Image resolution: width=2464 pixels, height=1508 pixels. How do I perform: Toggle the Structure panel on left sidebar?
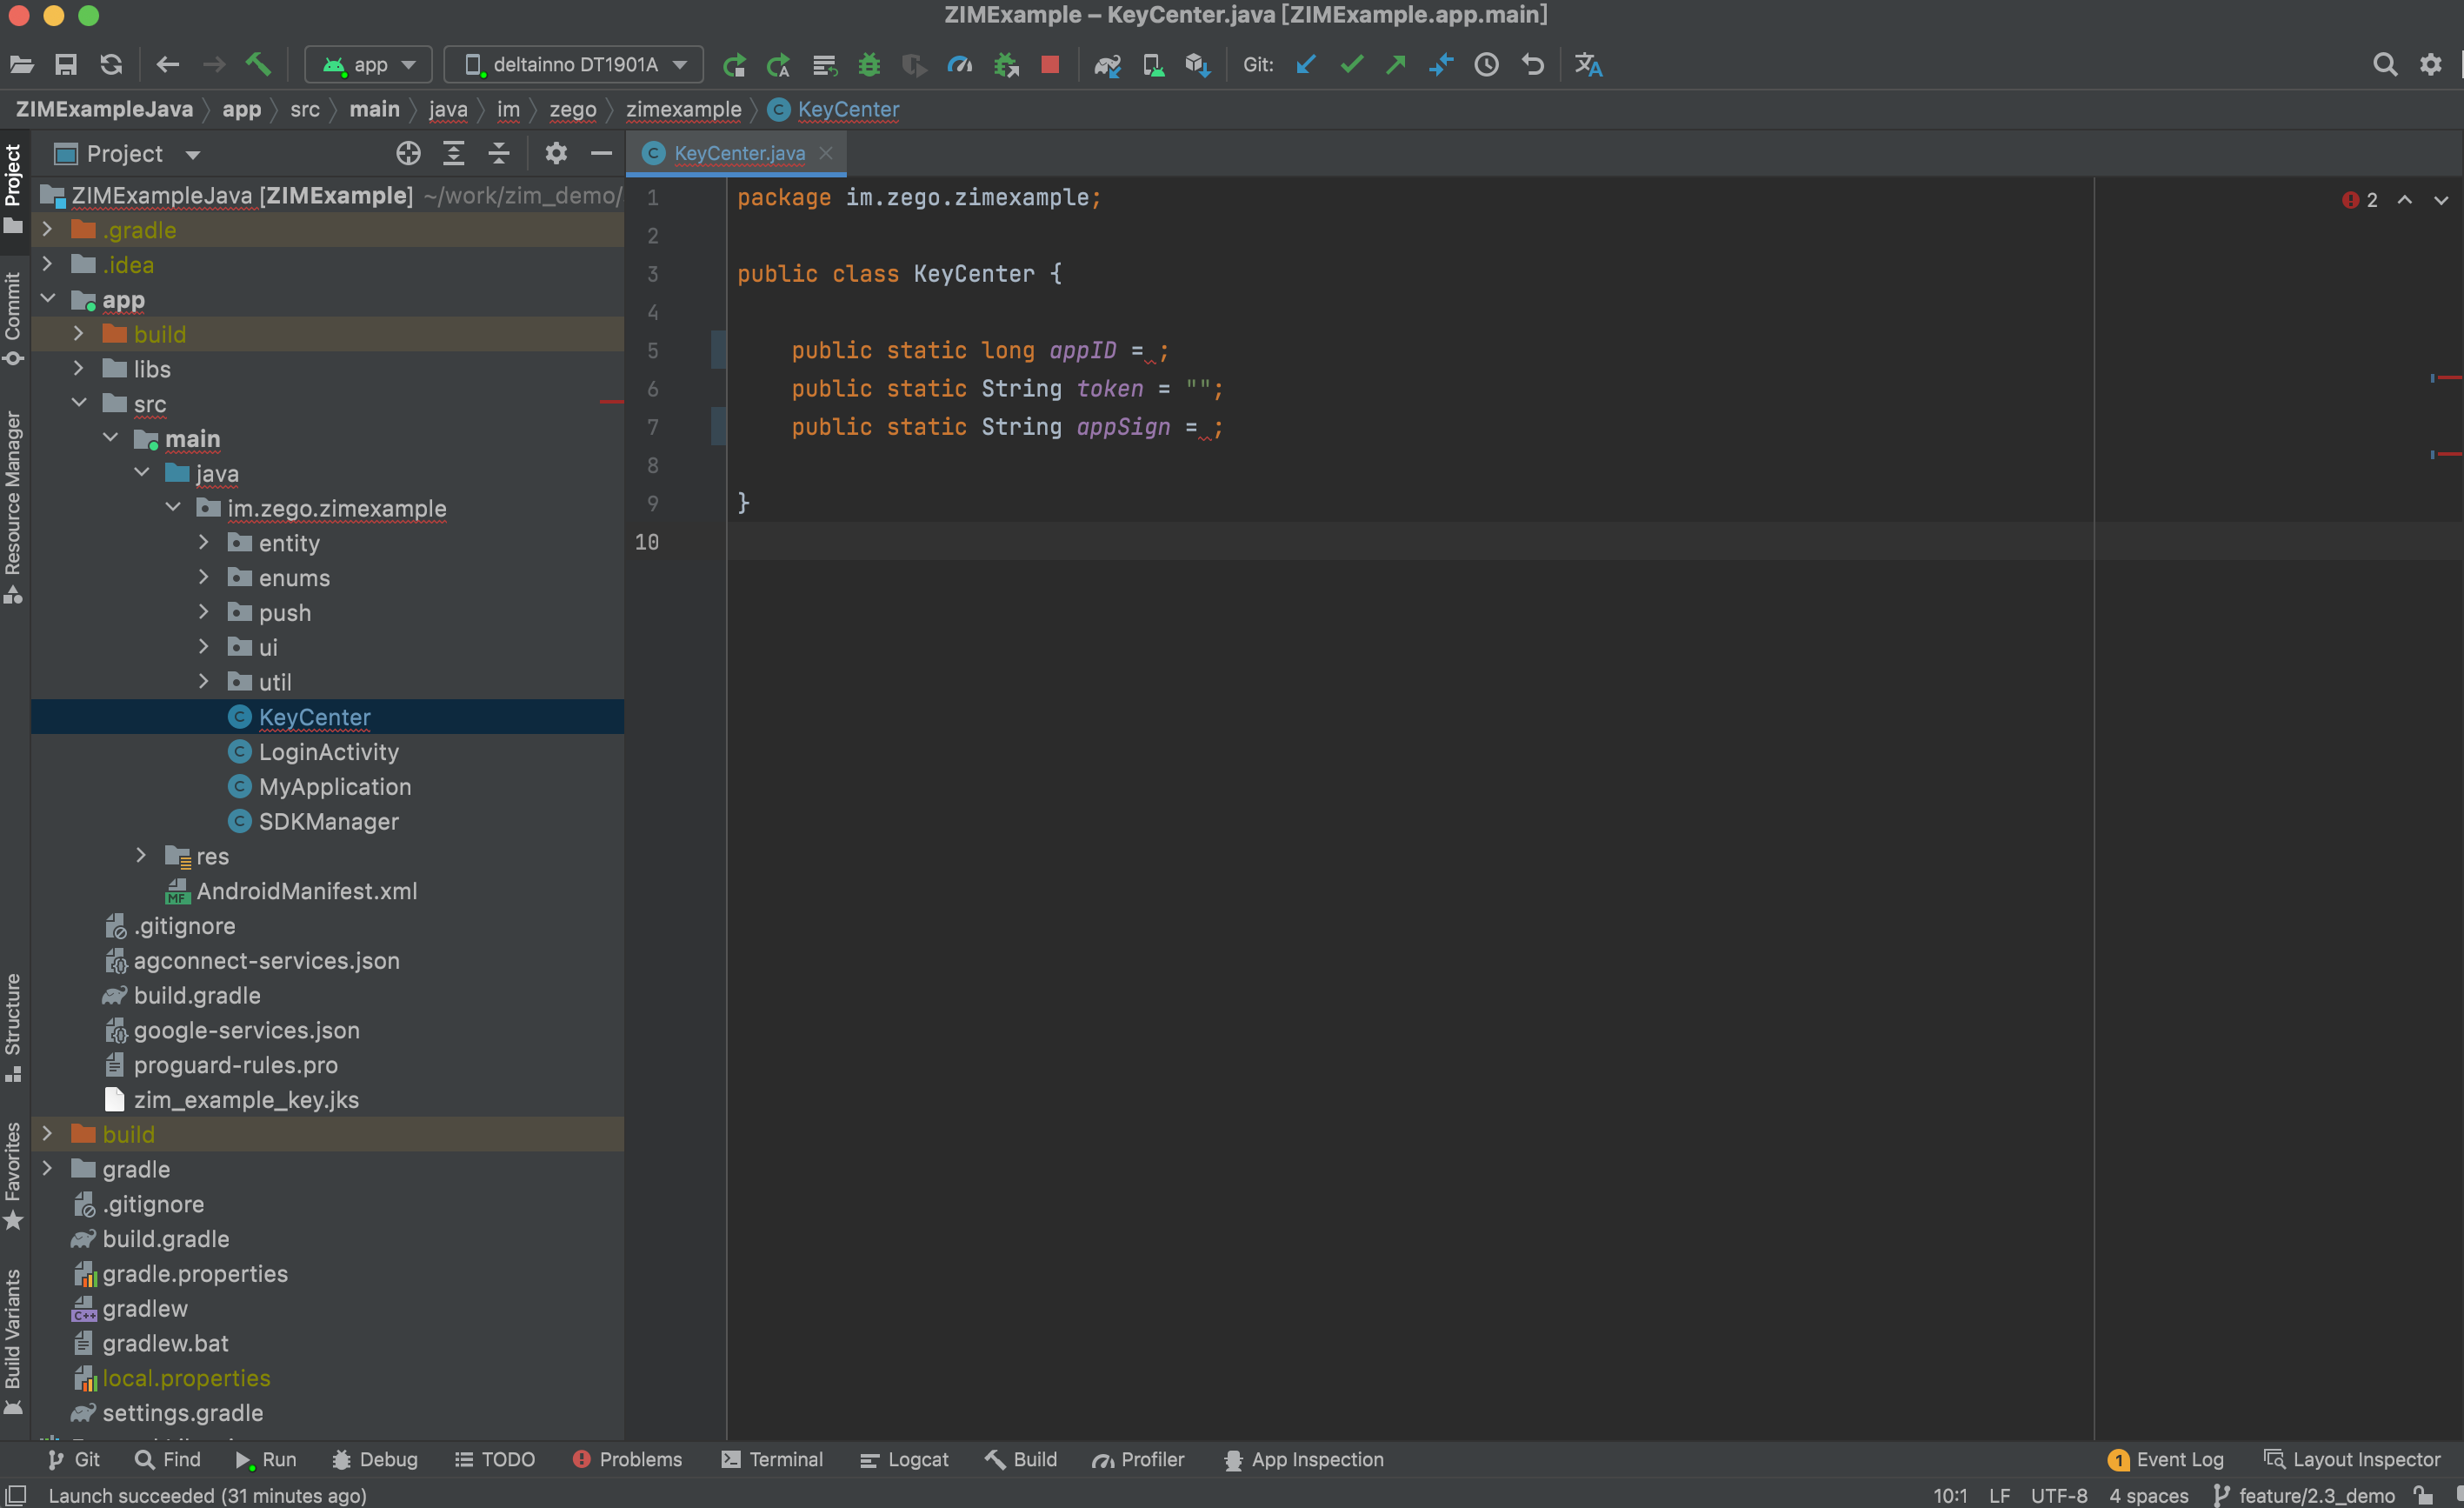[x=14, y=1020]
